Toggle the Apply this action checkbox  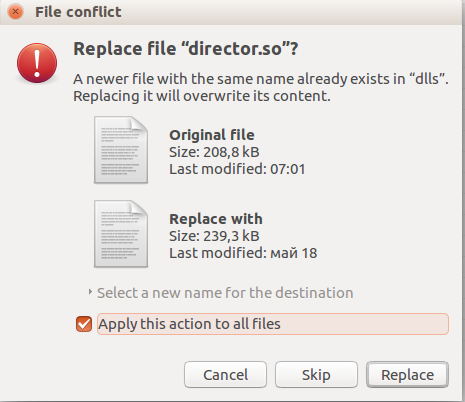tap(84, 324)
